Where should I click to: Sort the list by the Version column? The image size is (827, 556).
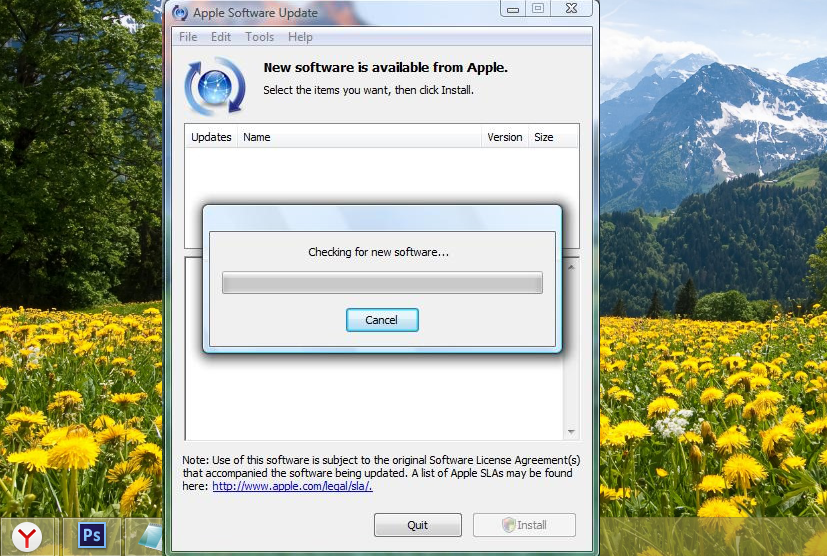click(x=504, y=137)
